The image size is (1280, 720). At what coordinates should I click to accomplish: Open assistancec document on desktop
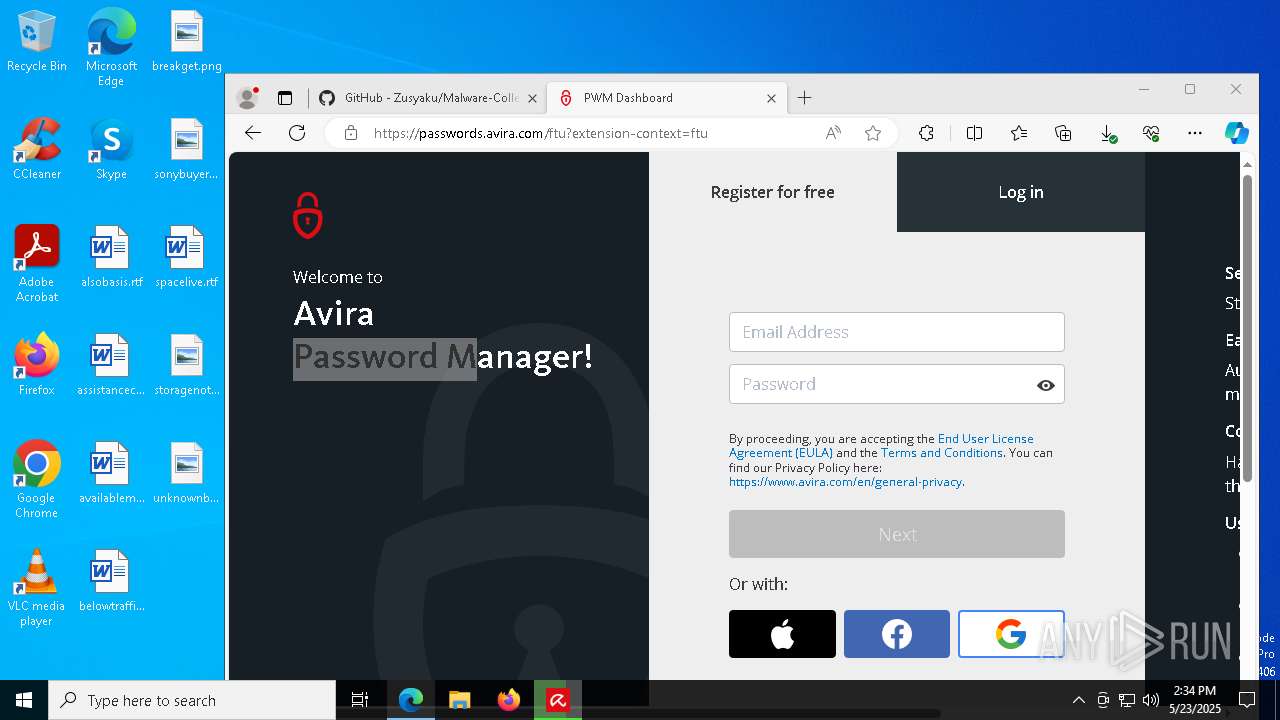point(111,365)
